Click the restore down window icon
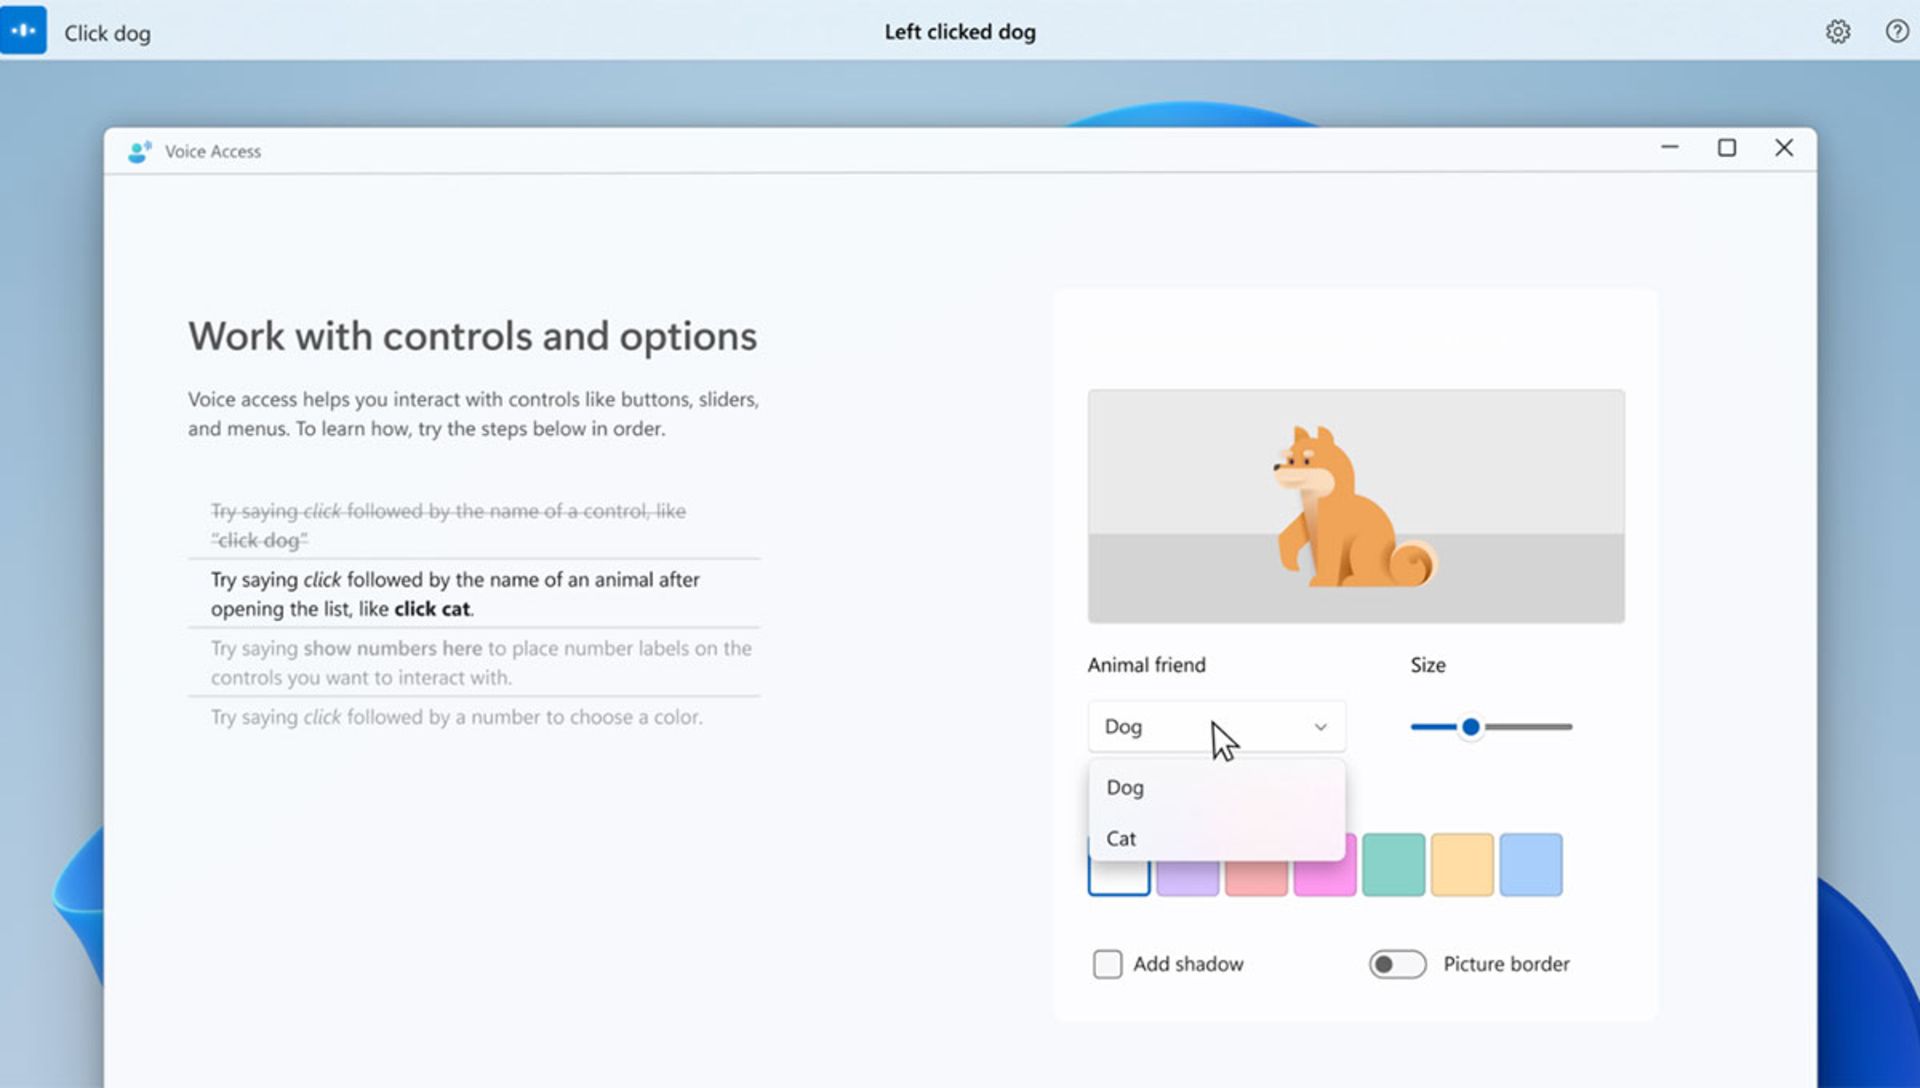The image size is (1920, 1088). [1727, 148]
